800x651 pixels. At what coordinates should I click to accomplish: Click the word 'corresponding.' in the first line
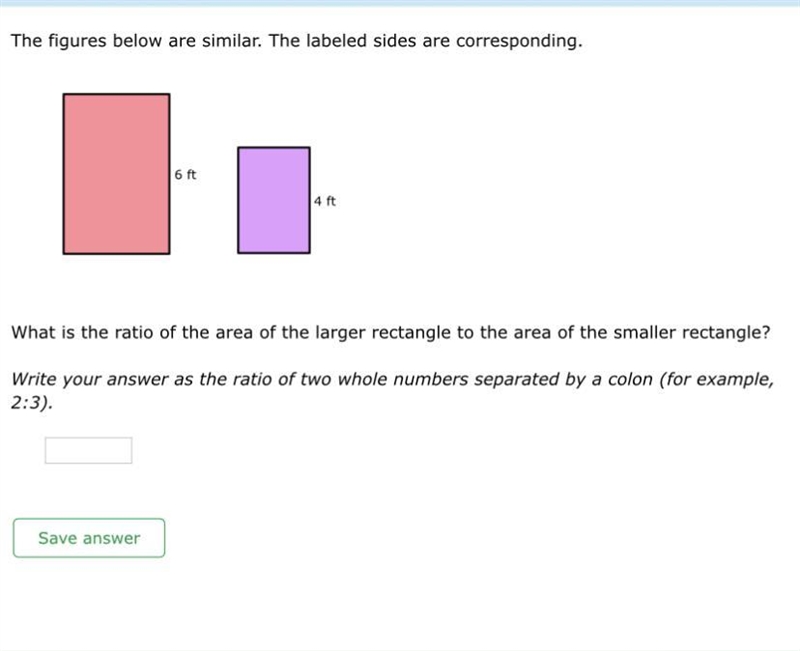point(519,41)
